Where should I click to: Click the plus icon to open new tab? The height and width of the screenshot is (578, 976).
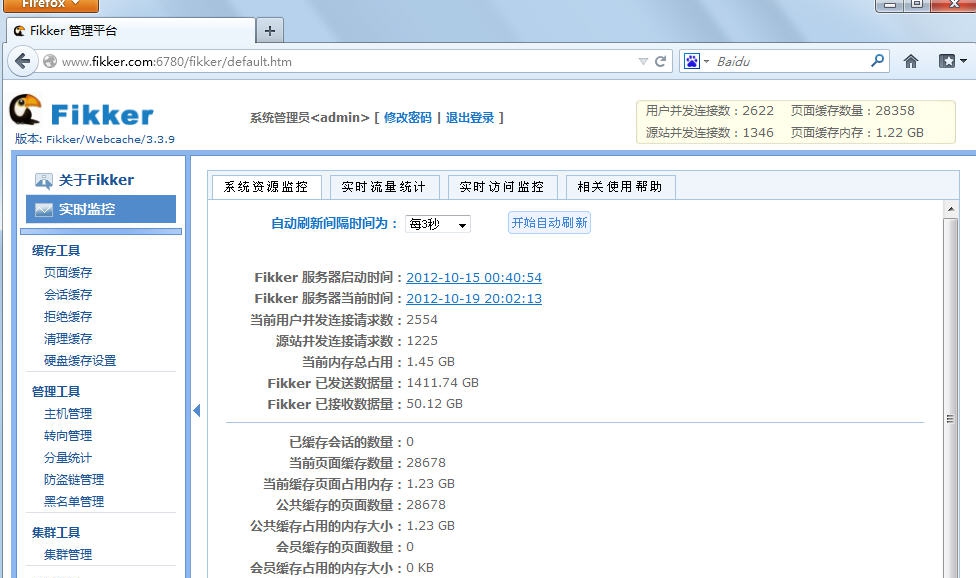(x=269, y=30)
